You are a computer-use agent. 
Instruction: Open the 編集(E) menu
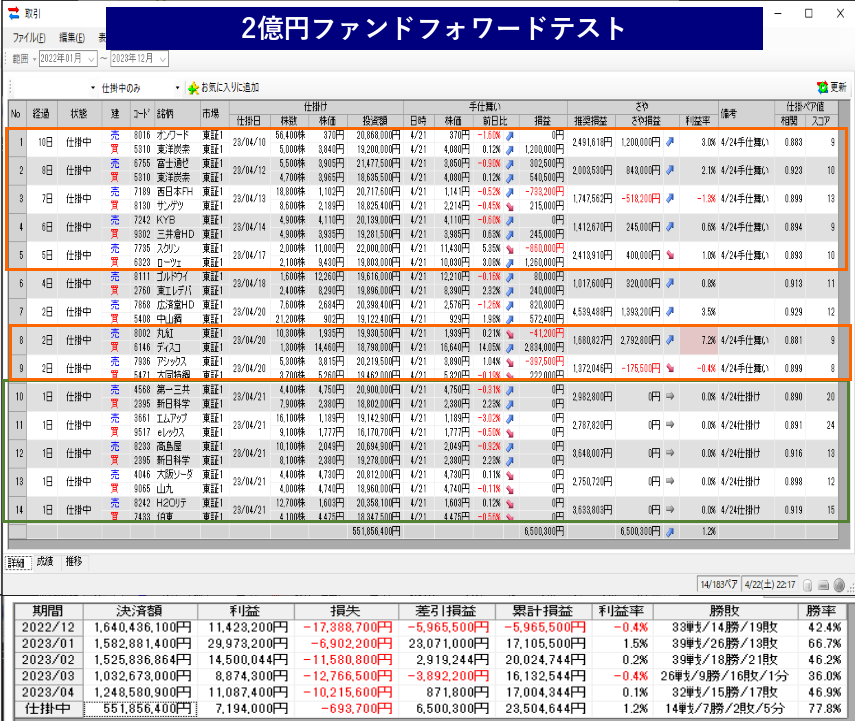pyautogui.click(x=72, y=37)
